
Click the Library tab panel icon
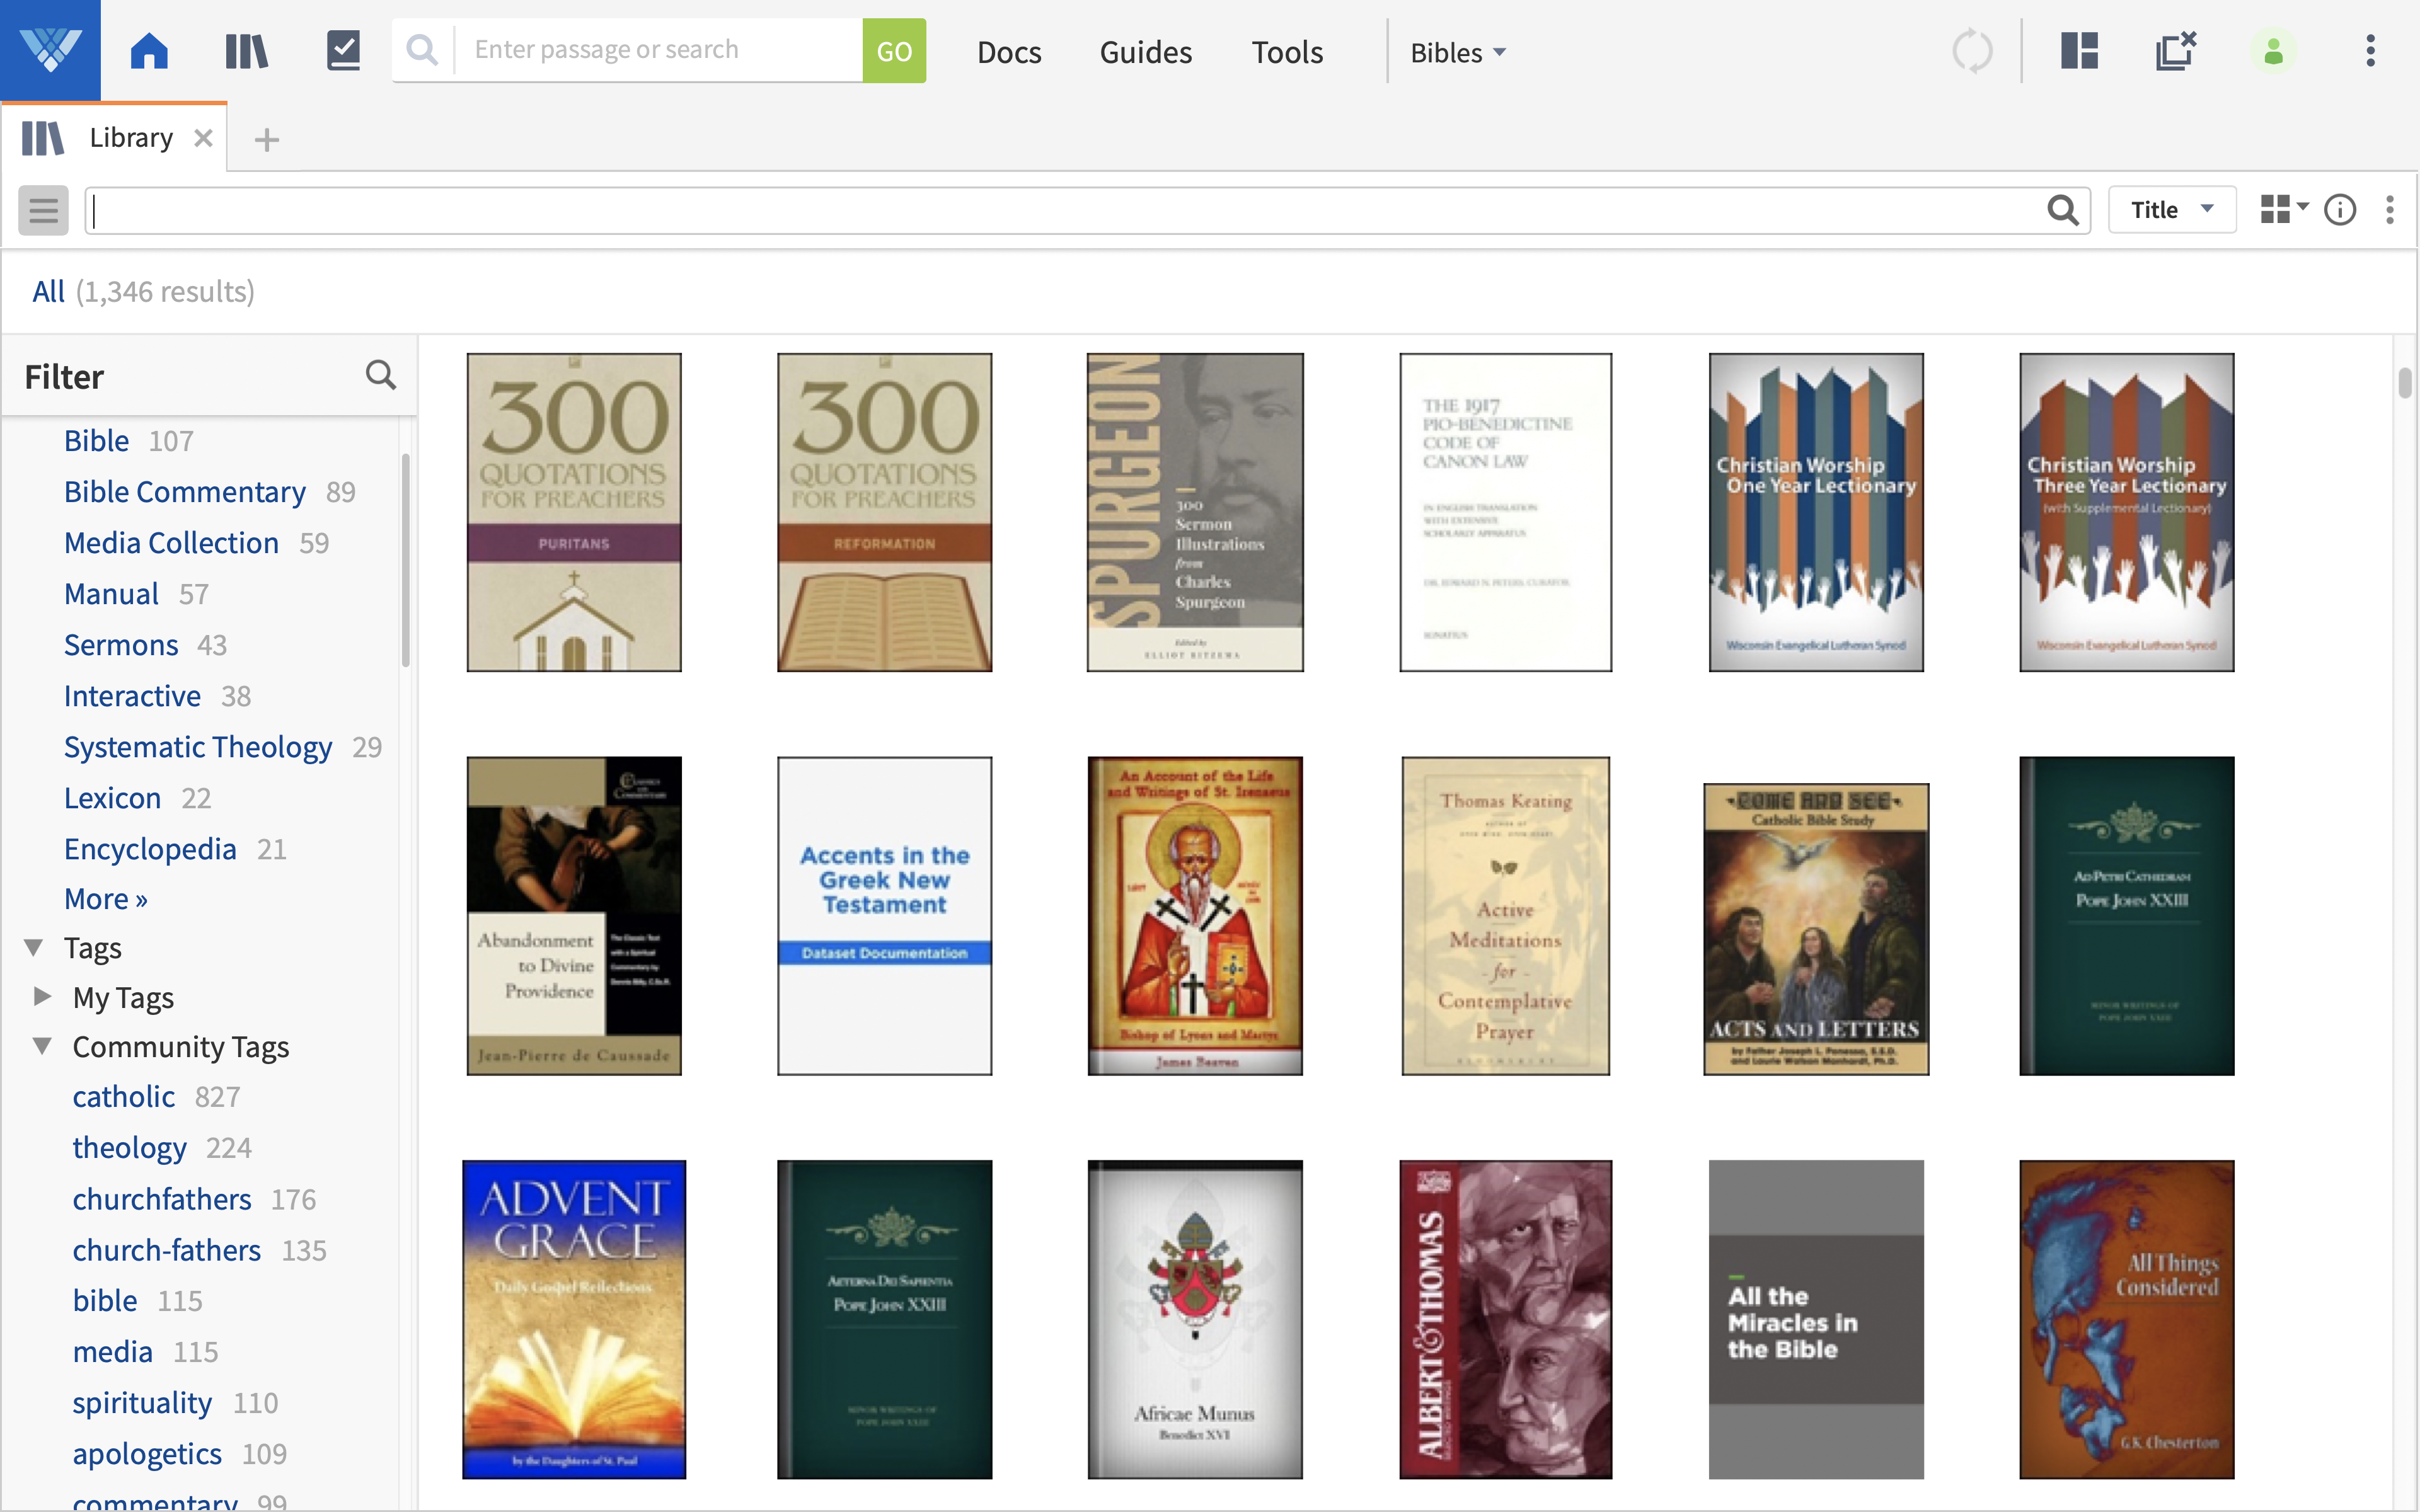click(x=43, y=138)
